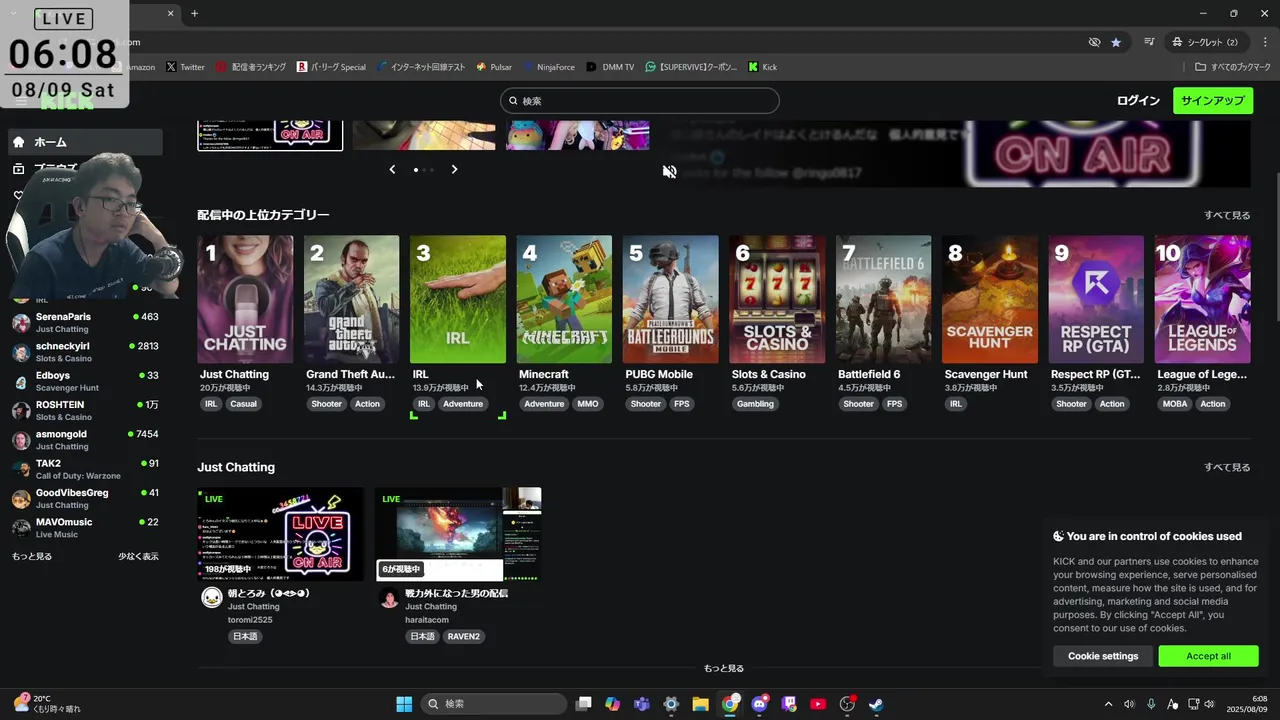Open Windows Start menu

pyautogui.click(x=404, y=704)
